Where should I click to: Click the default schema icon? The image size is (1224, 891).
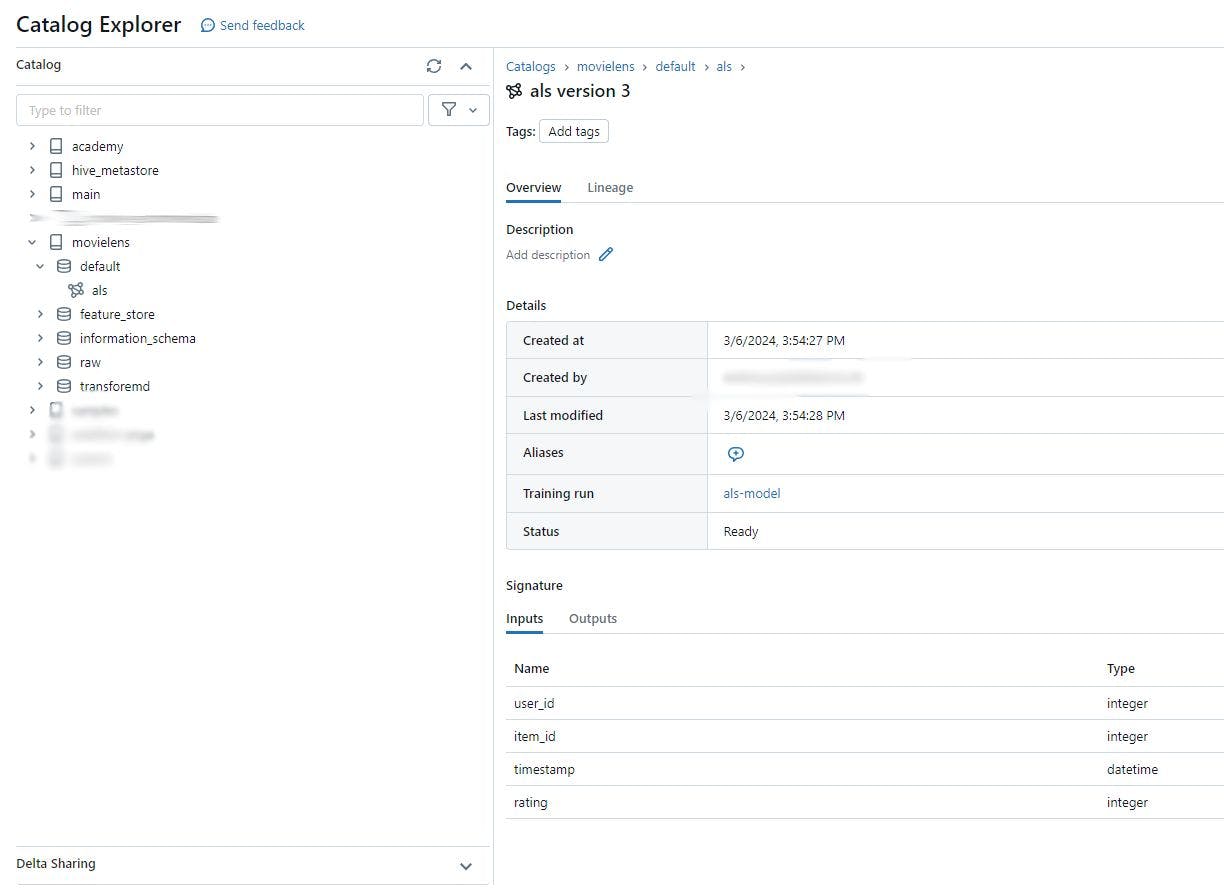[63, 266]
